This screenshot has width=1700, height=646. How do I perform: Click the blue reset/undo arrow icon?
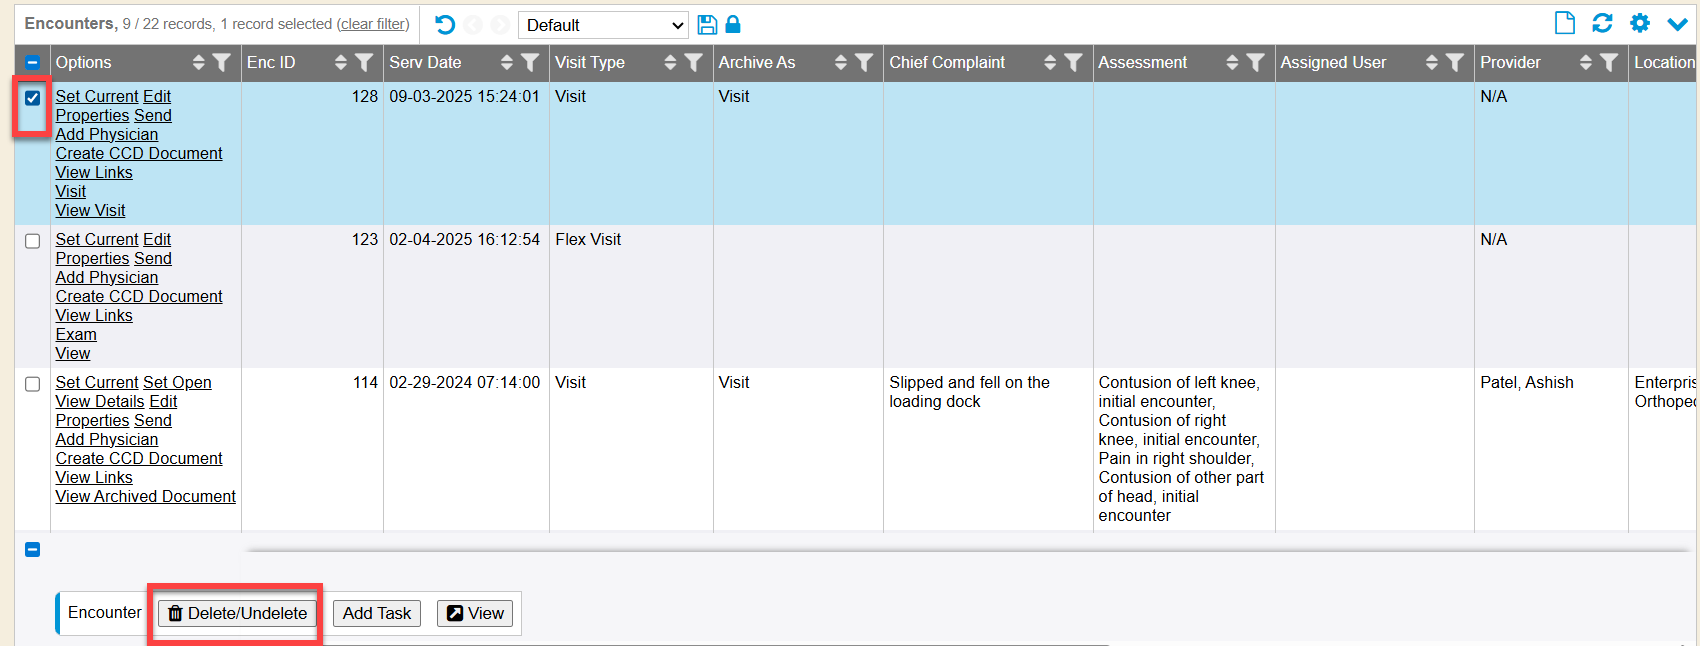tap(445, 25)
